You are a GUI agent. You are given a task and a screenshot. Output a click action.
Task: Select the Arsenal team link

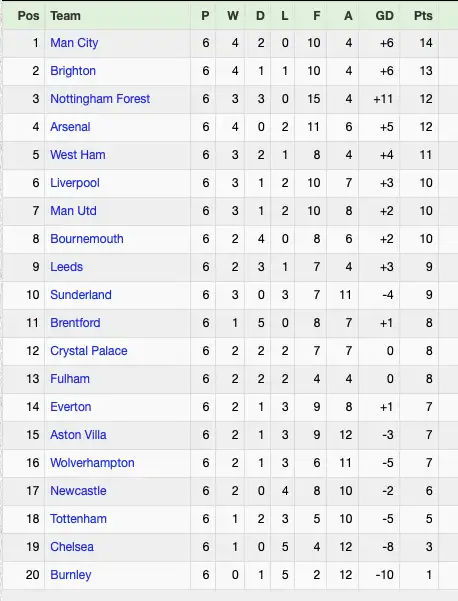[70, 126]
